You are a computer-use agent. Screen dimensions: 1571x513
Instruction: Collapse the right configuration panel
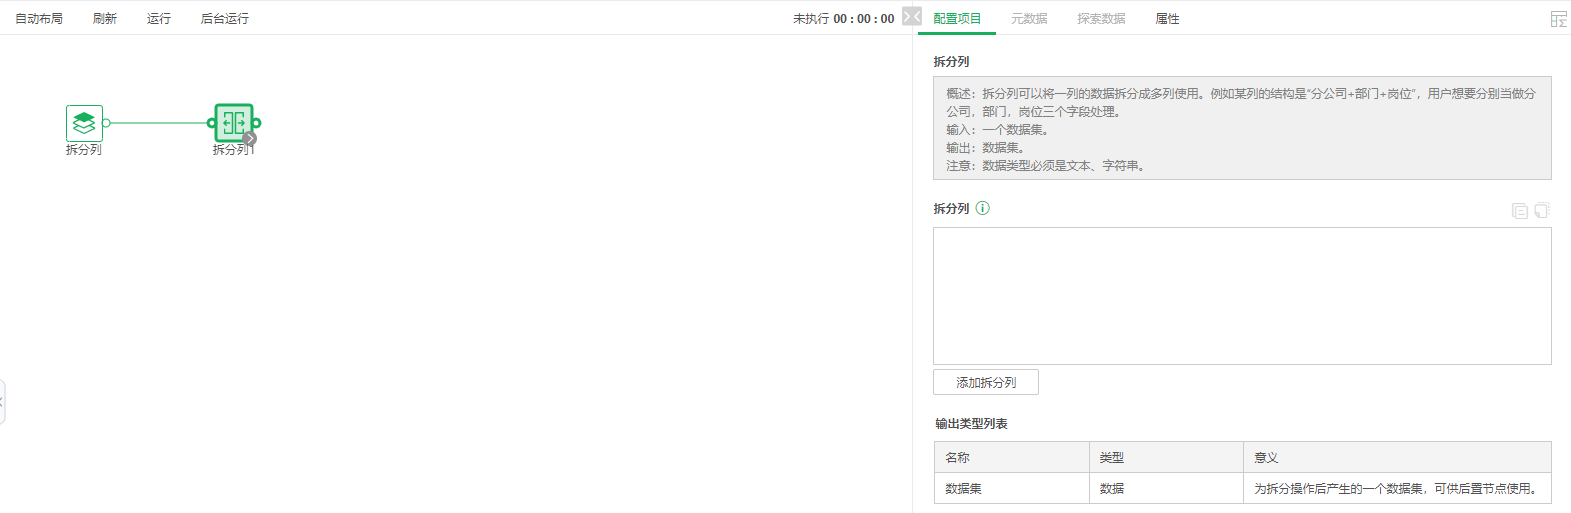[911, 16]
